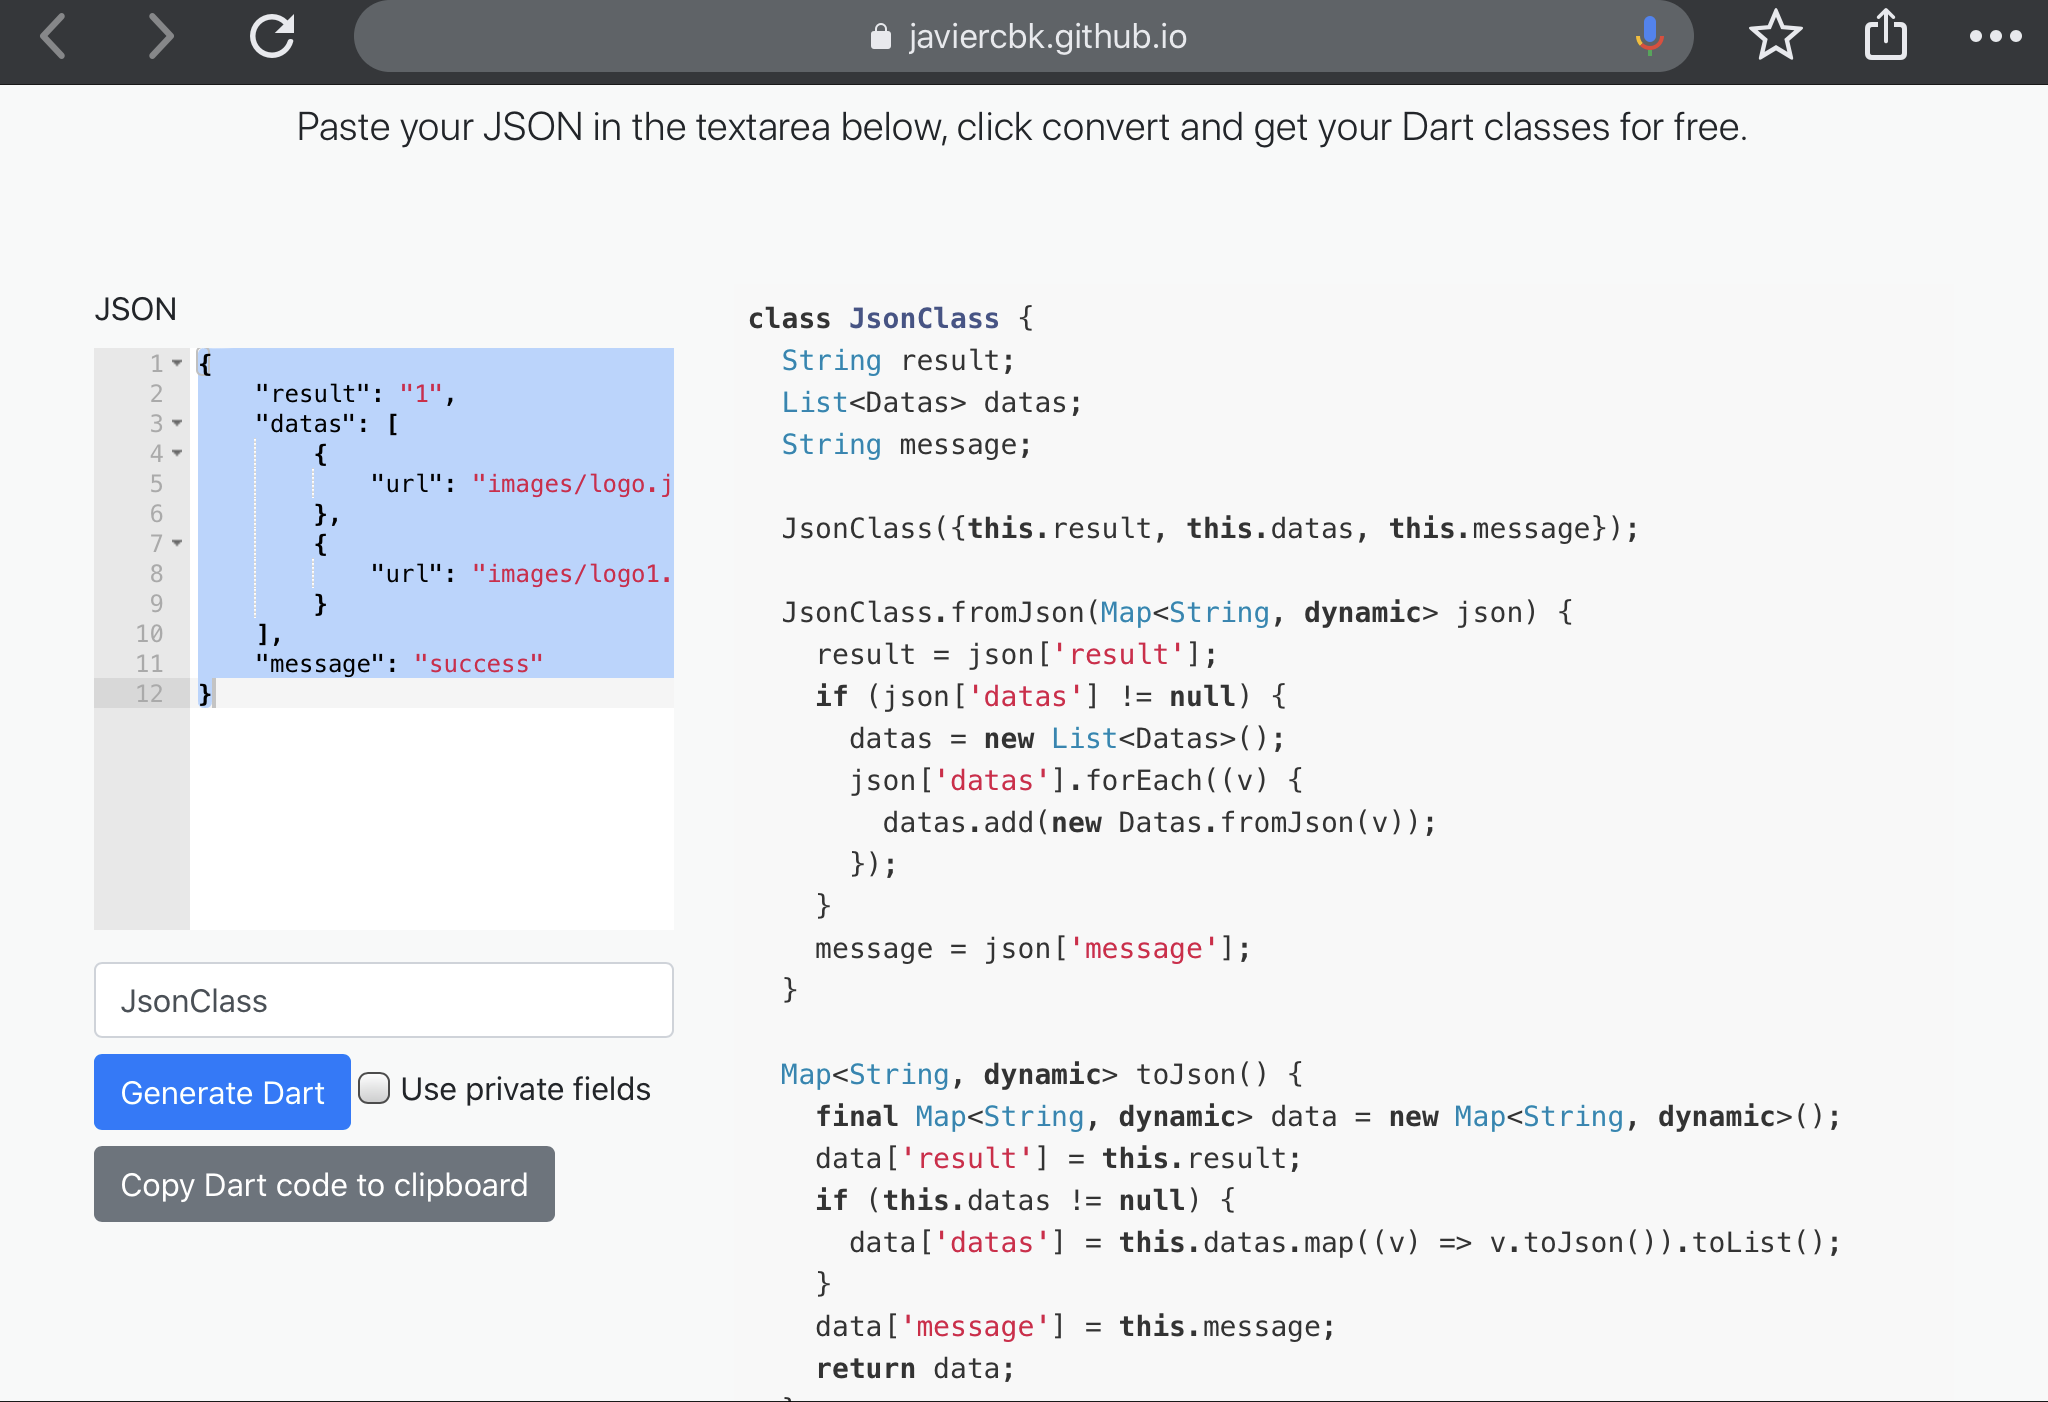Enable Use private fields checkbox

pyautogui.click(x=372, y=1089)
